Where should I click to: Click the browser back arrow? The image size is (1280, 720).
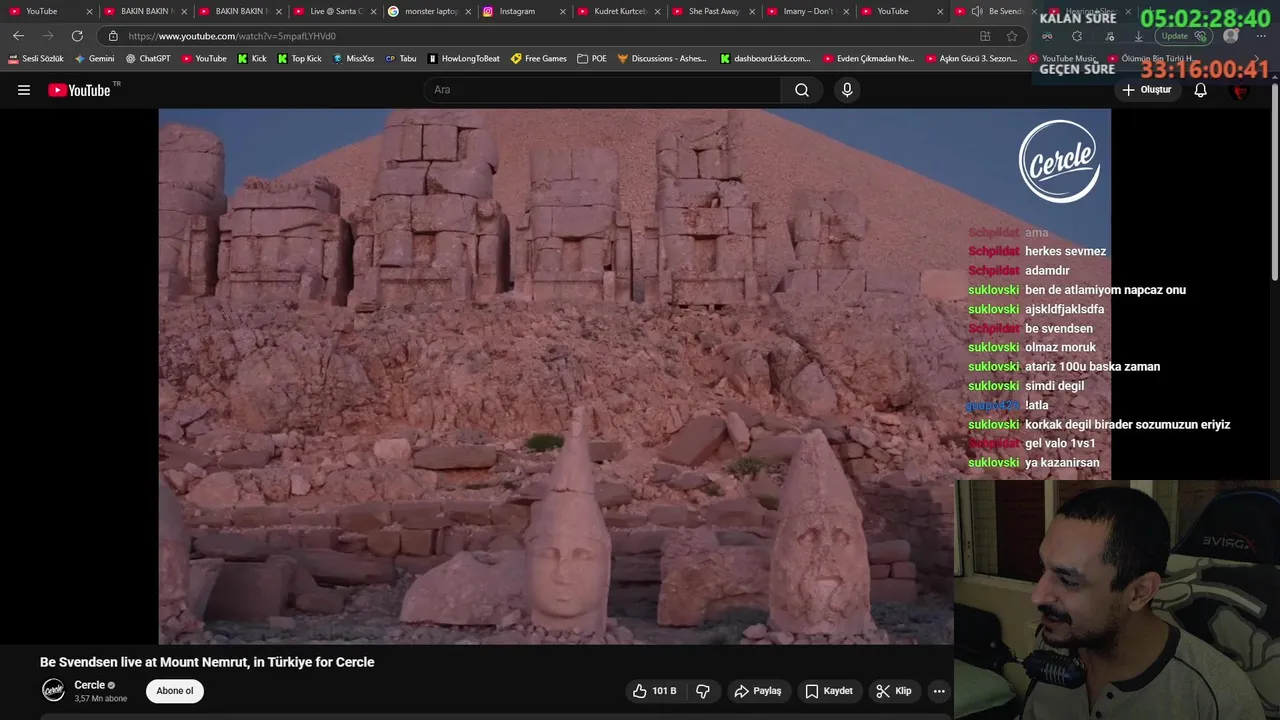pos(18,36)
